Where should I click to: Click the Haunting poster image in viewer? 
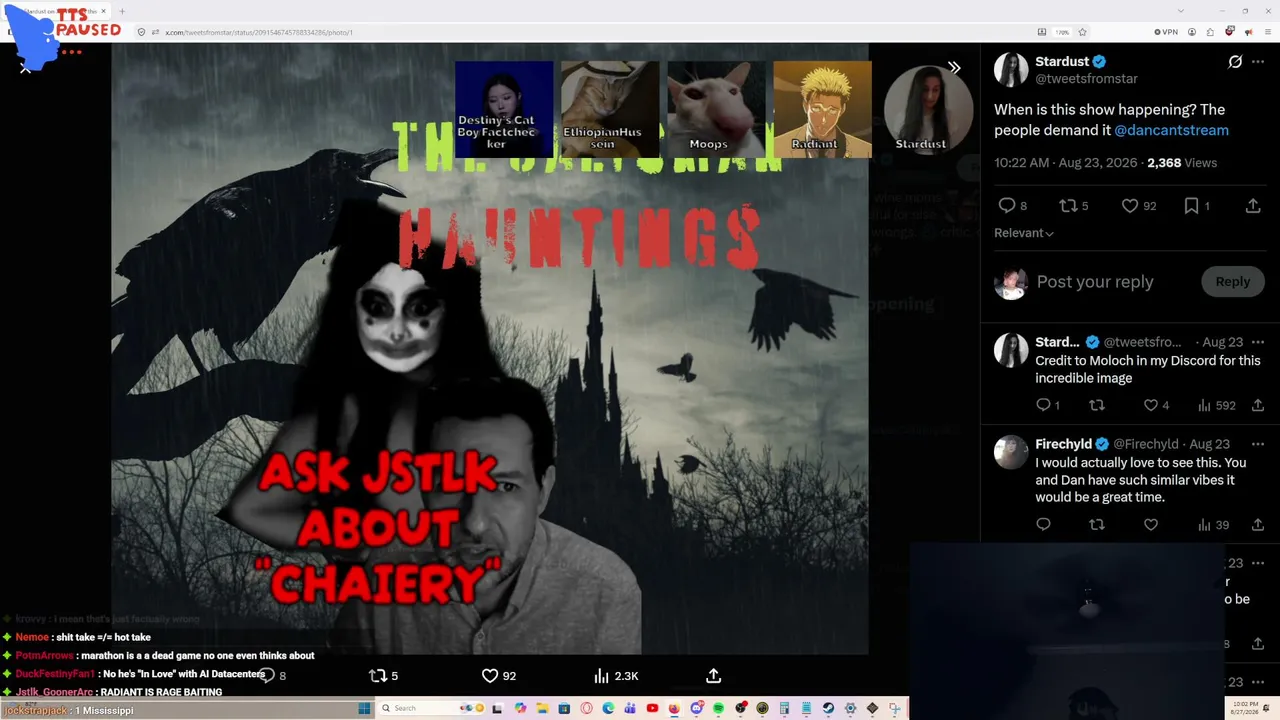coord(490,349)
